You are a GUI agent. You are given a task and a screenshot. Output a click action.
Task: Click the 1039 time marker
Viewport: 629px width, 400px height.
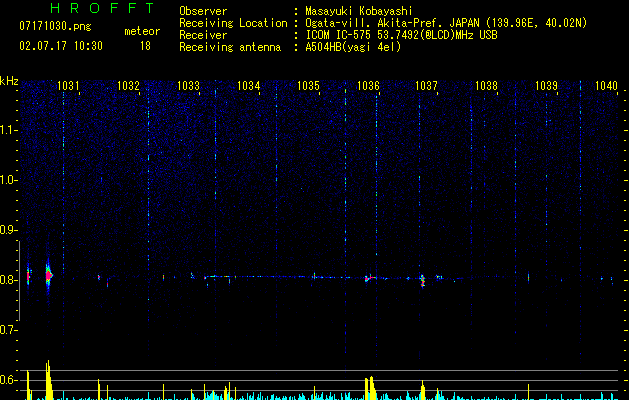546,85
